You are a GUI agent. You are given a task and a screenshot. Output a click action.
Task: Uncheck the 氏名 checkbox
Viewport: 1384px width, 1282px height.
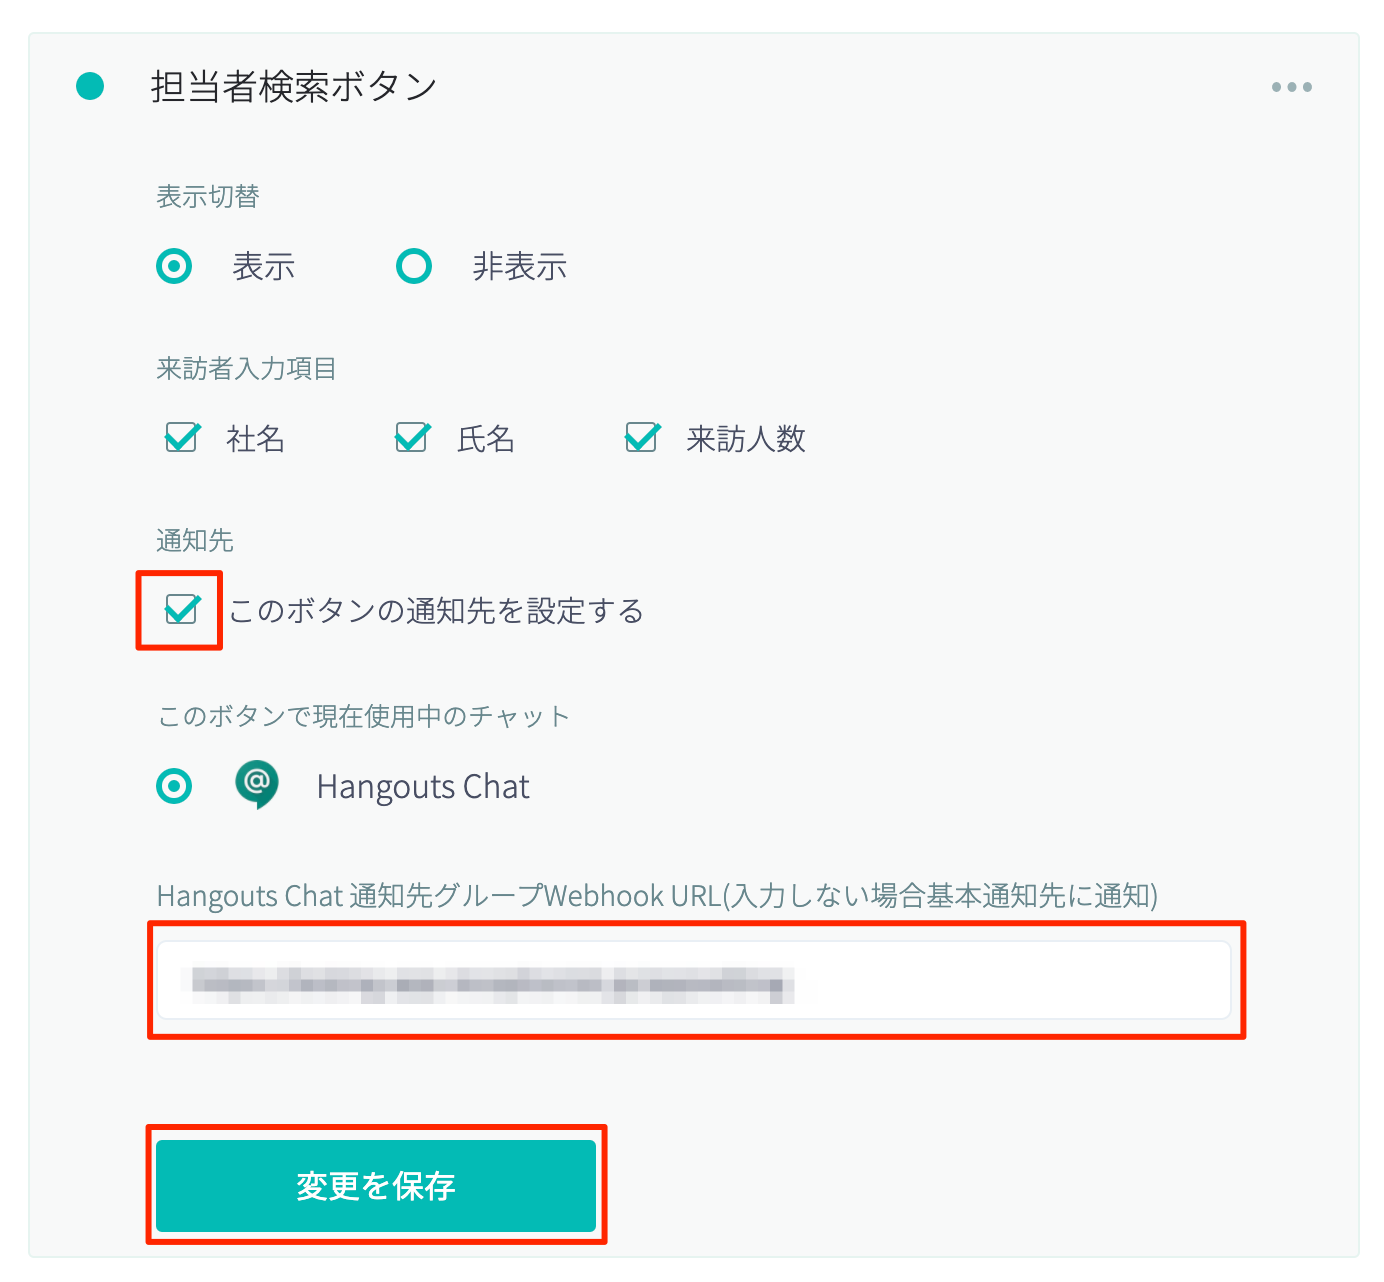(x=412, y=437)
